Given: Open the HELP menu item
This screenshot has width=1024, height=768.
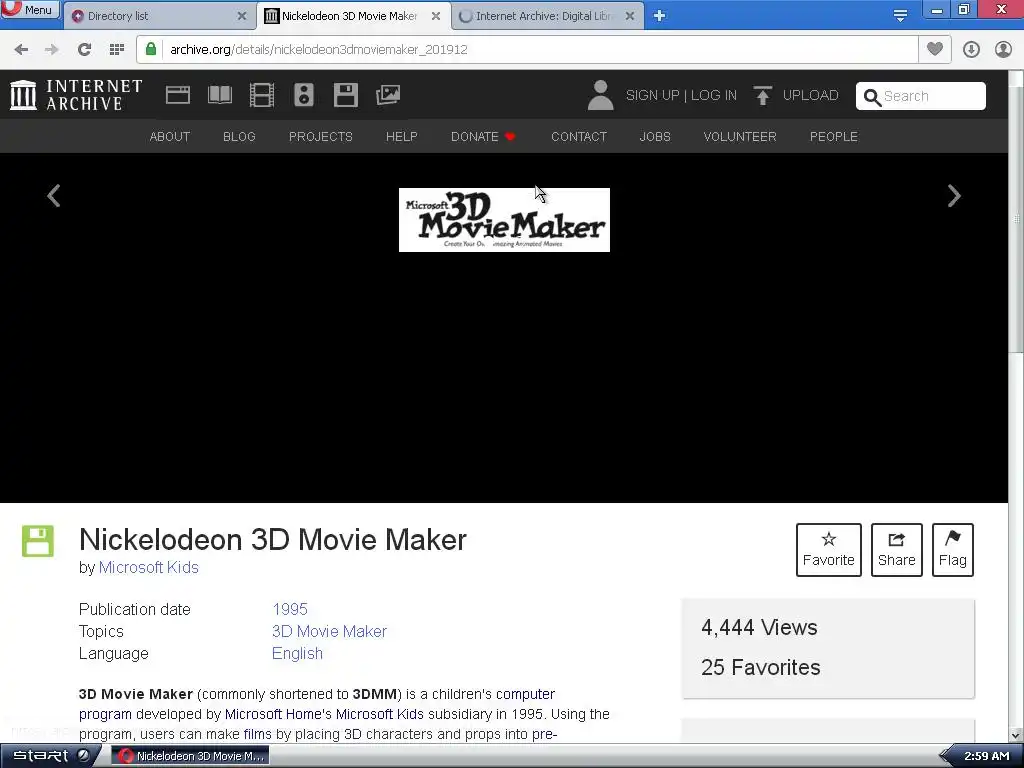Looking at the screenshot, I should point(402,136).
